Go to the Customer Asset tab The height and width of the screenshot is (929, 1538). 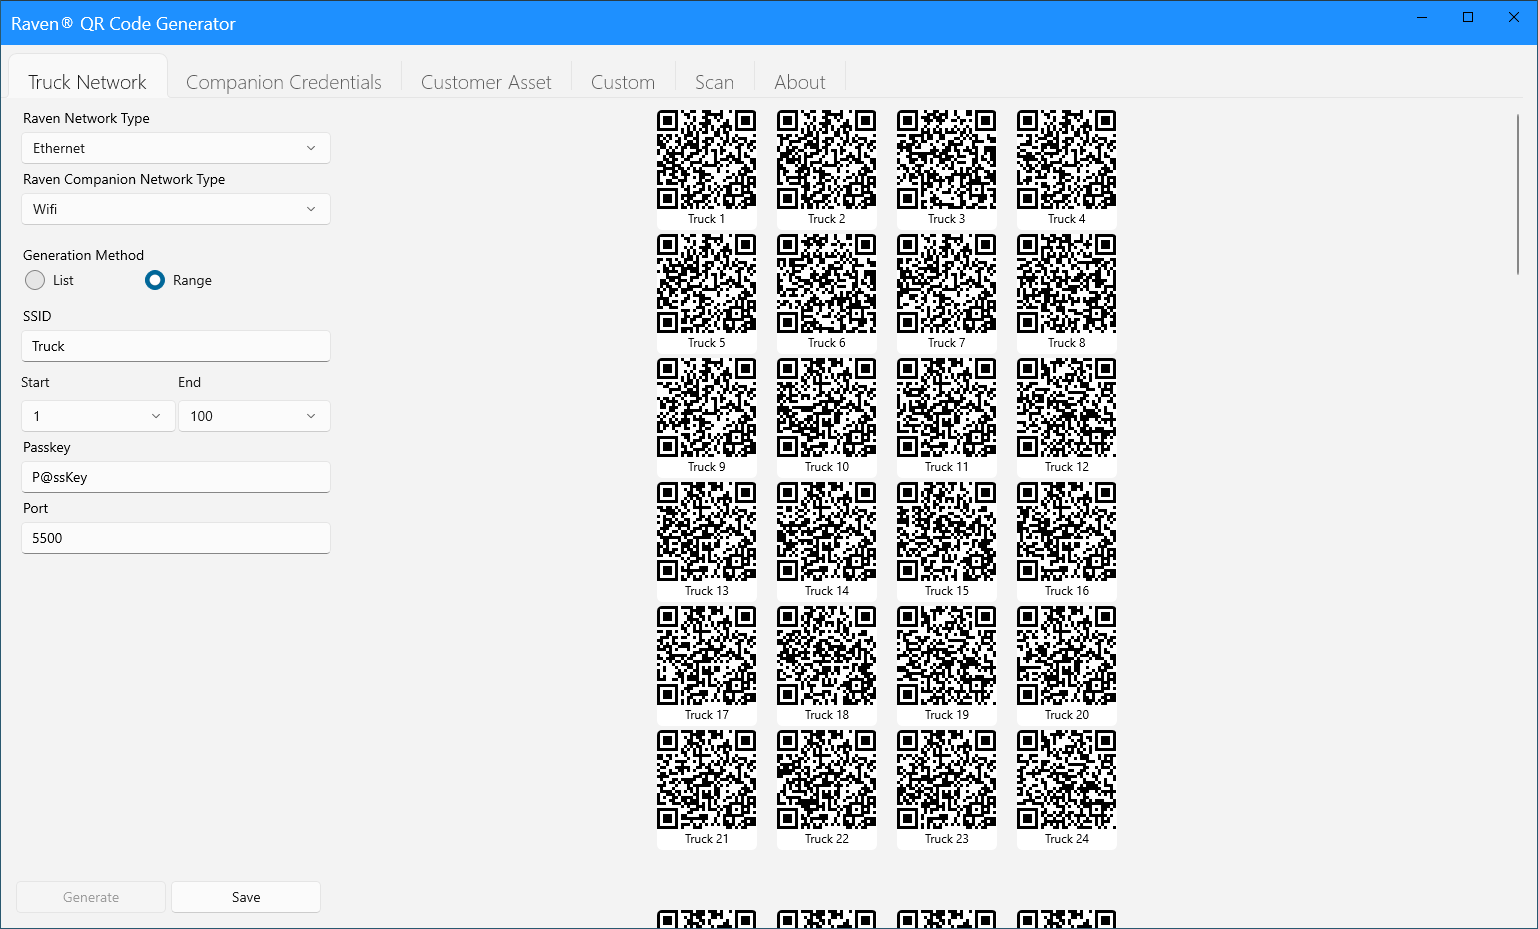[x=486, y=82]
